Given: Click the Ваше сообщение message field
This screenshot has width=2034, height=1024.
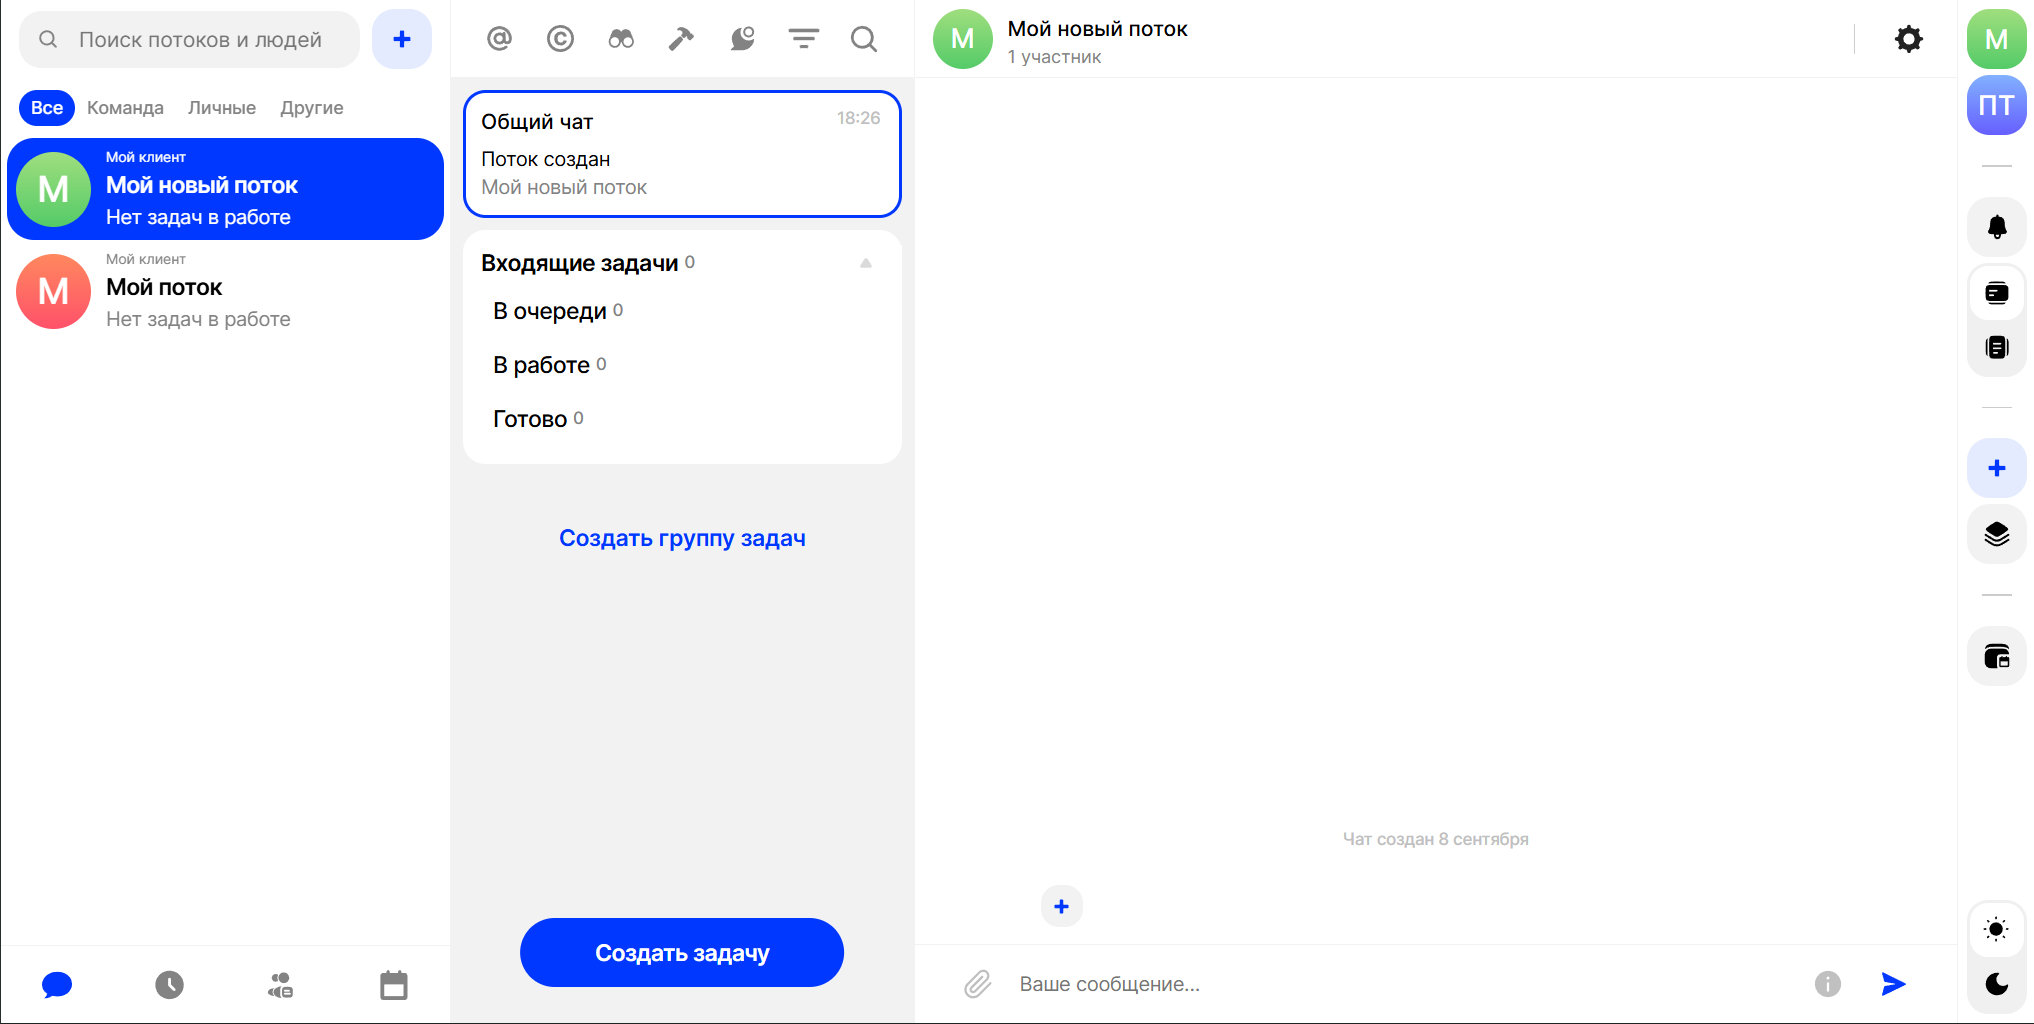Looking at the screenshot, I should 1400,984.
